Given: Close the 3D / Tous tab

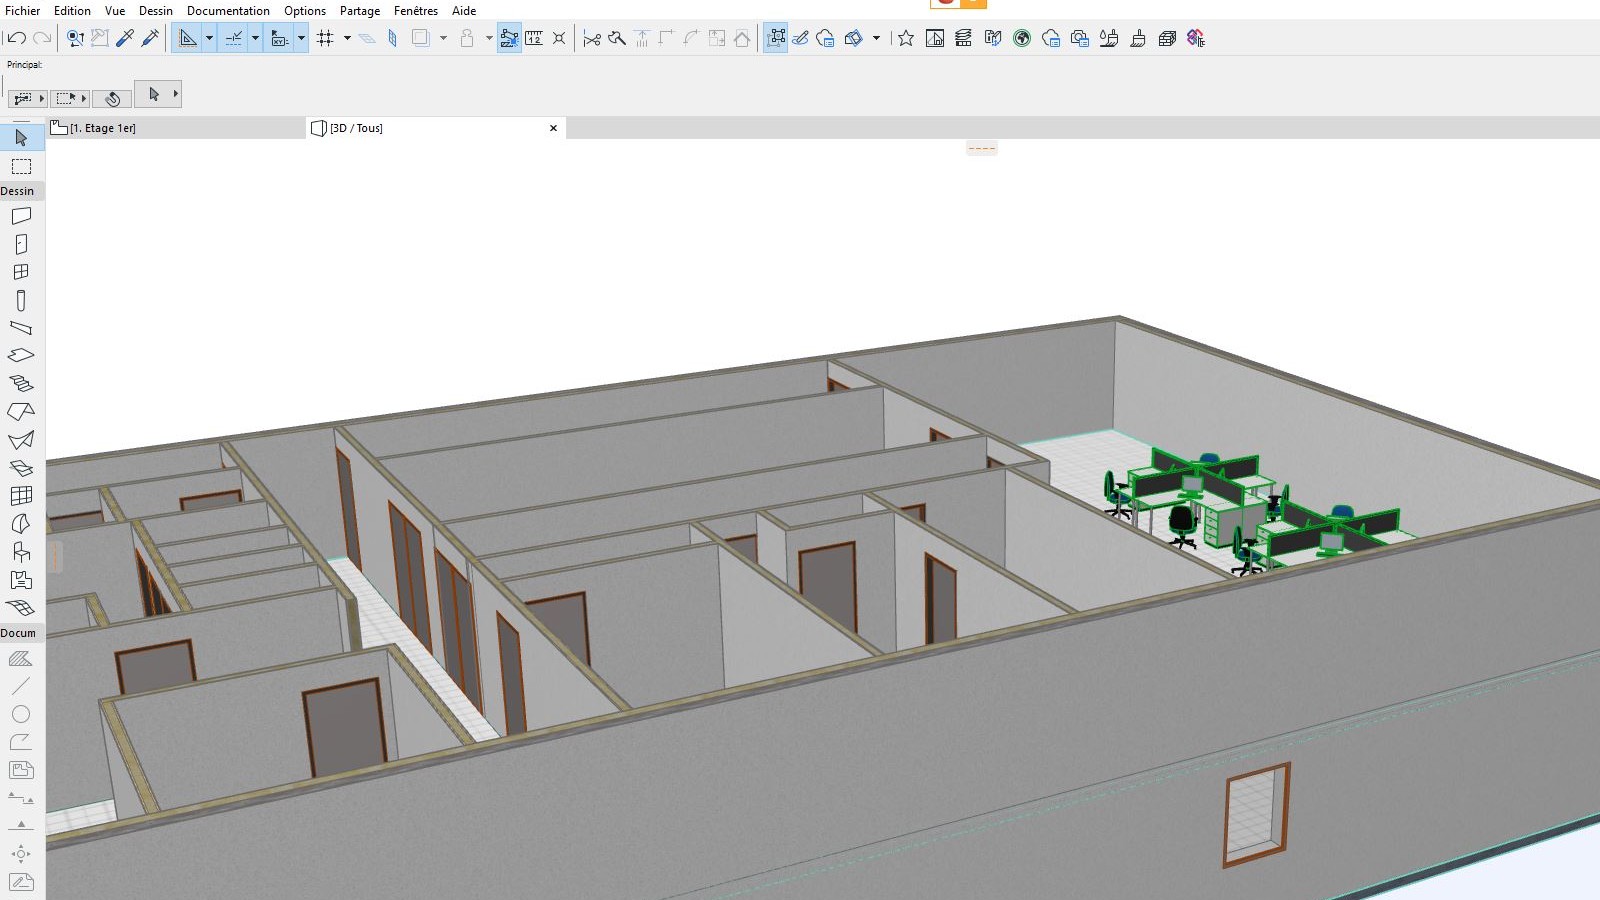Looking at the screenshot, I should point(553,128).
